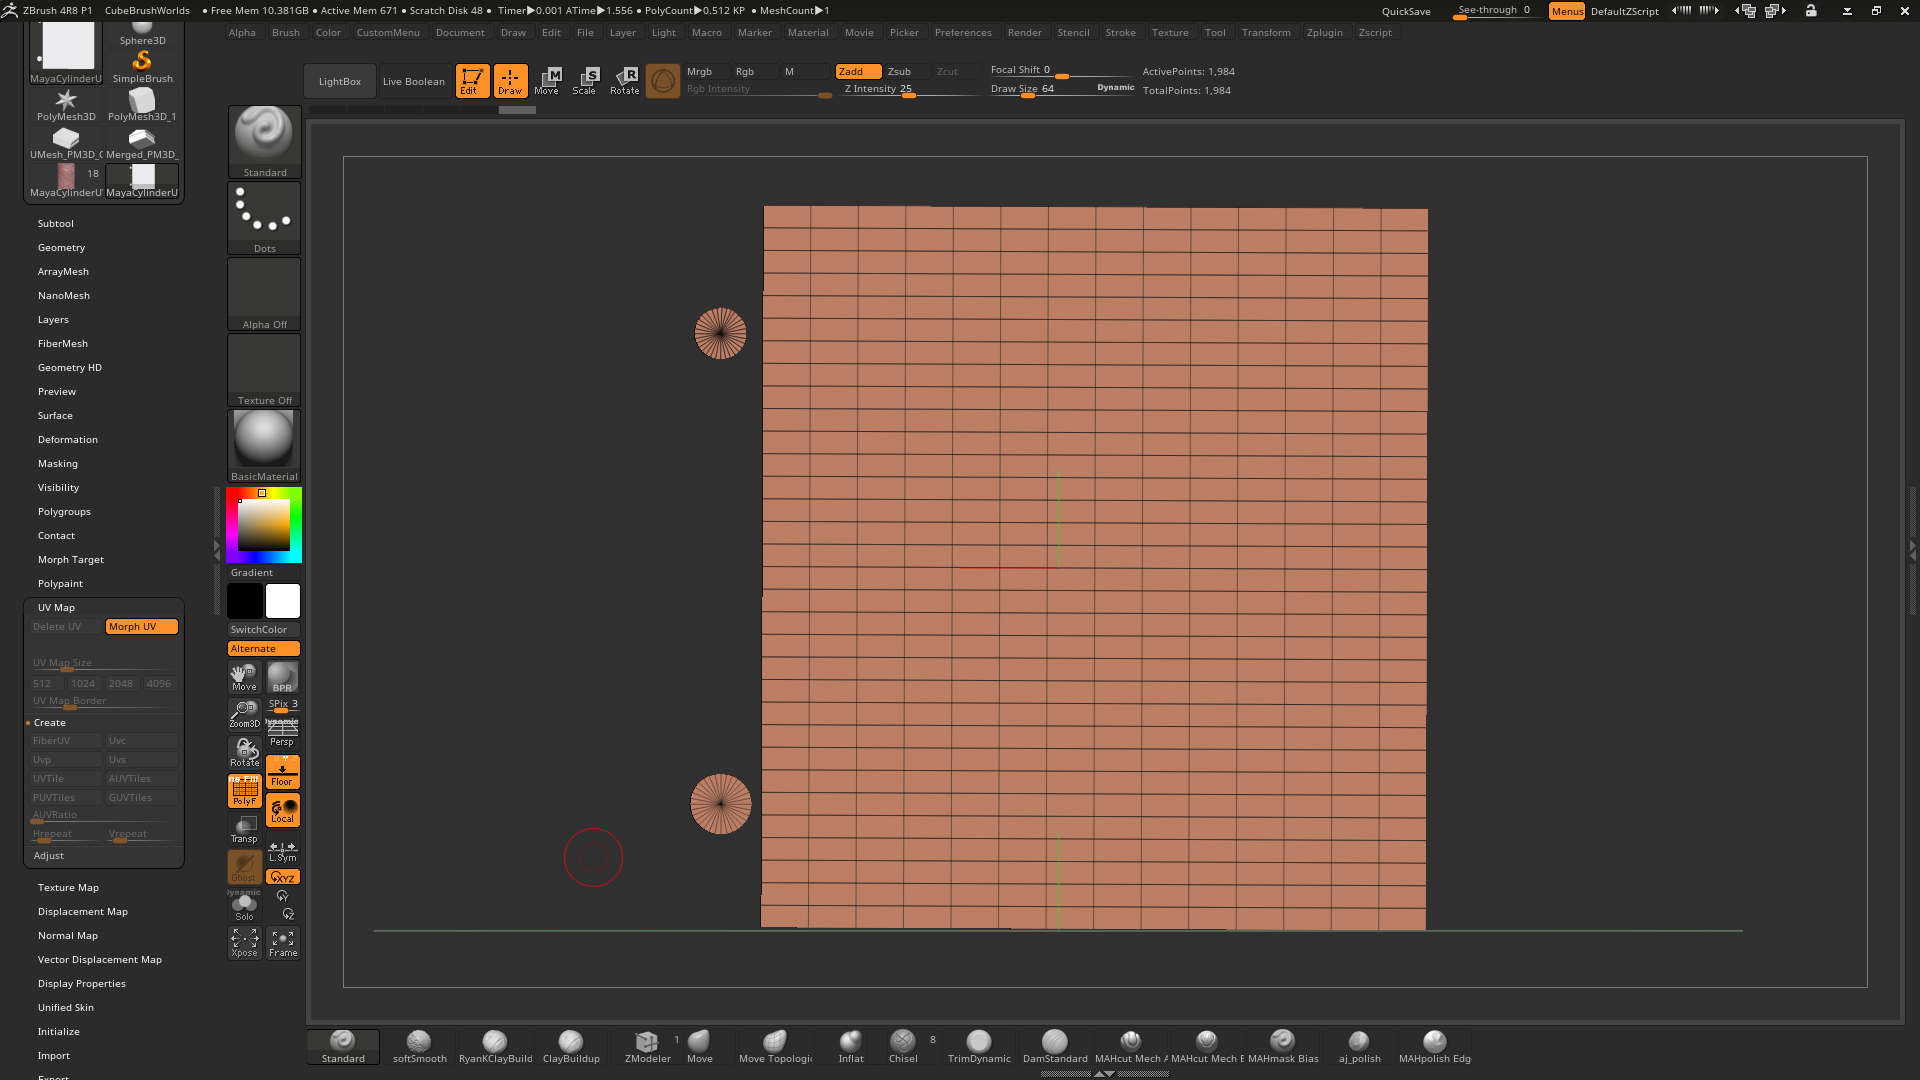
Task: Click the Morph UV button
Action: pos(141,626)
